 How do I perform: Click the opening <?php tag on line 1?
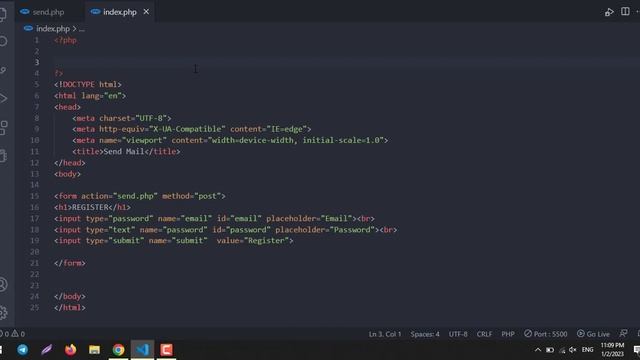click(65, 40)
